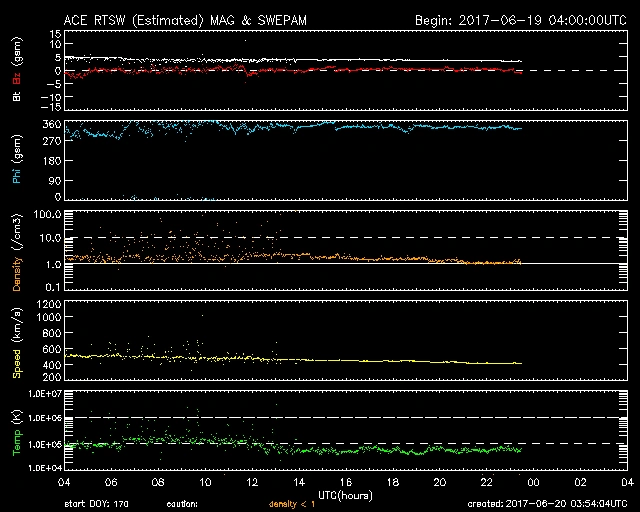Click the '200' tick on Speed axis

(52, 377)
